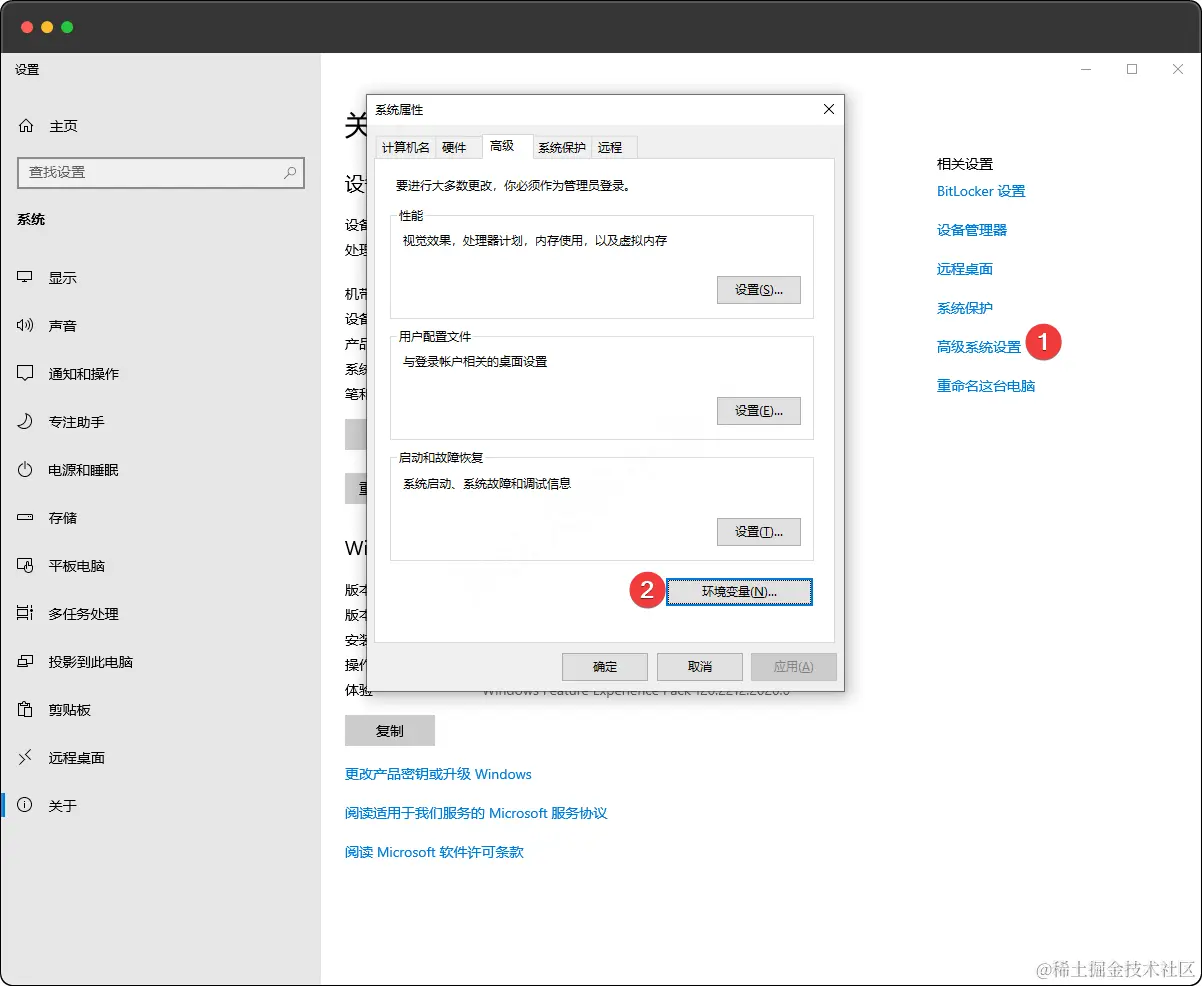Click the Tablet PC icon
1202x986 pixels.
coord(26,565)
